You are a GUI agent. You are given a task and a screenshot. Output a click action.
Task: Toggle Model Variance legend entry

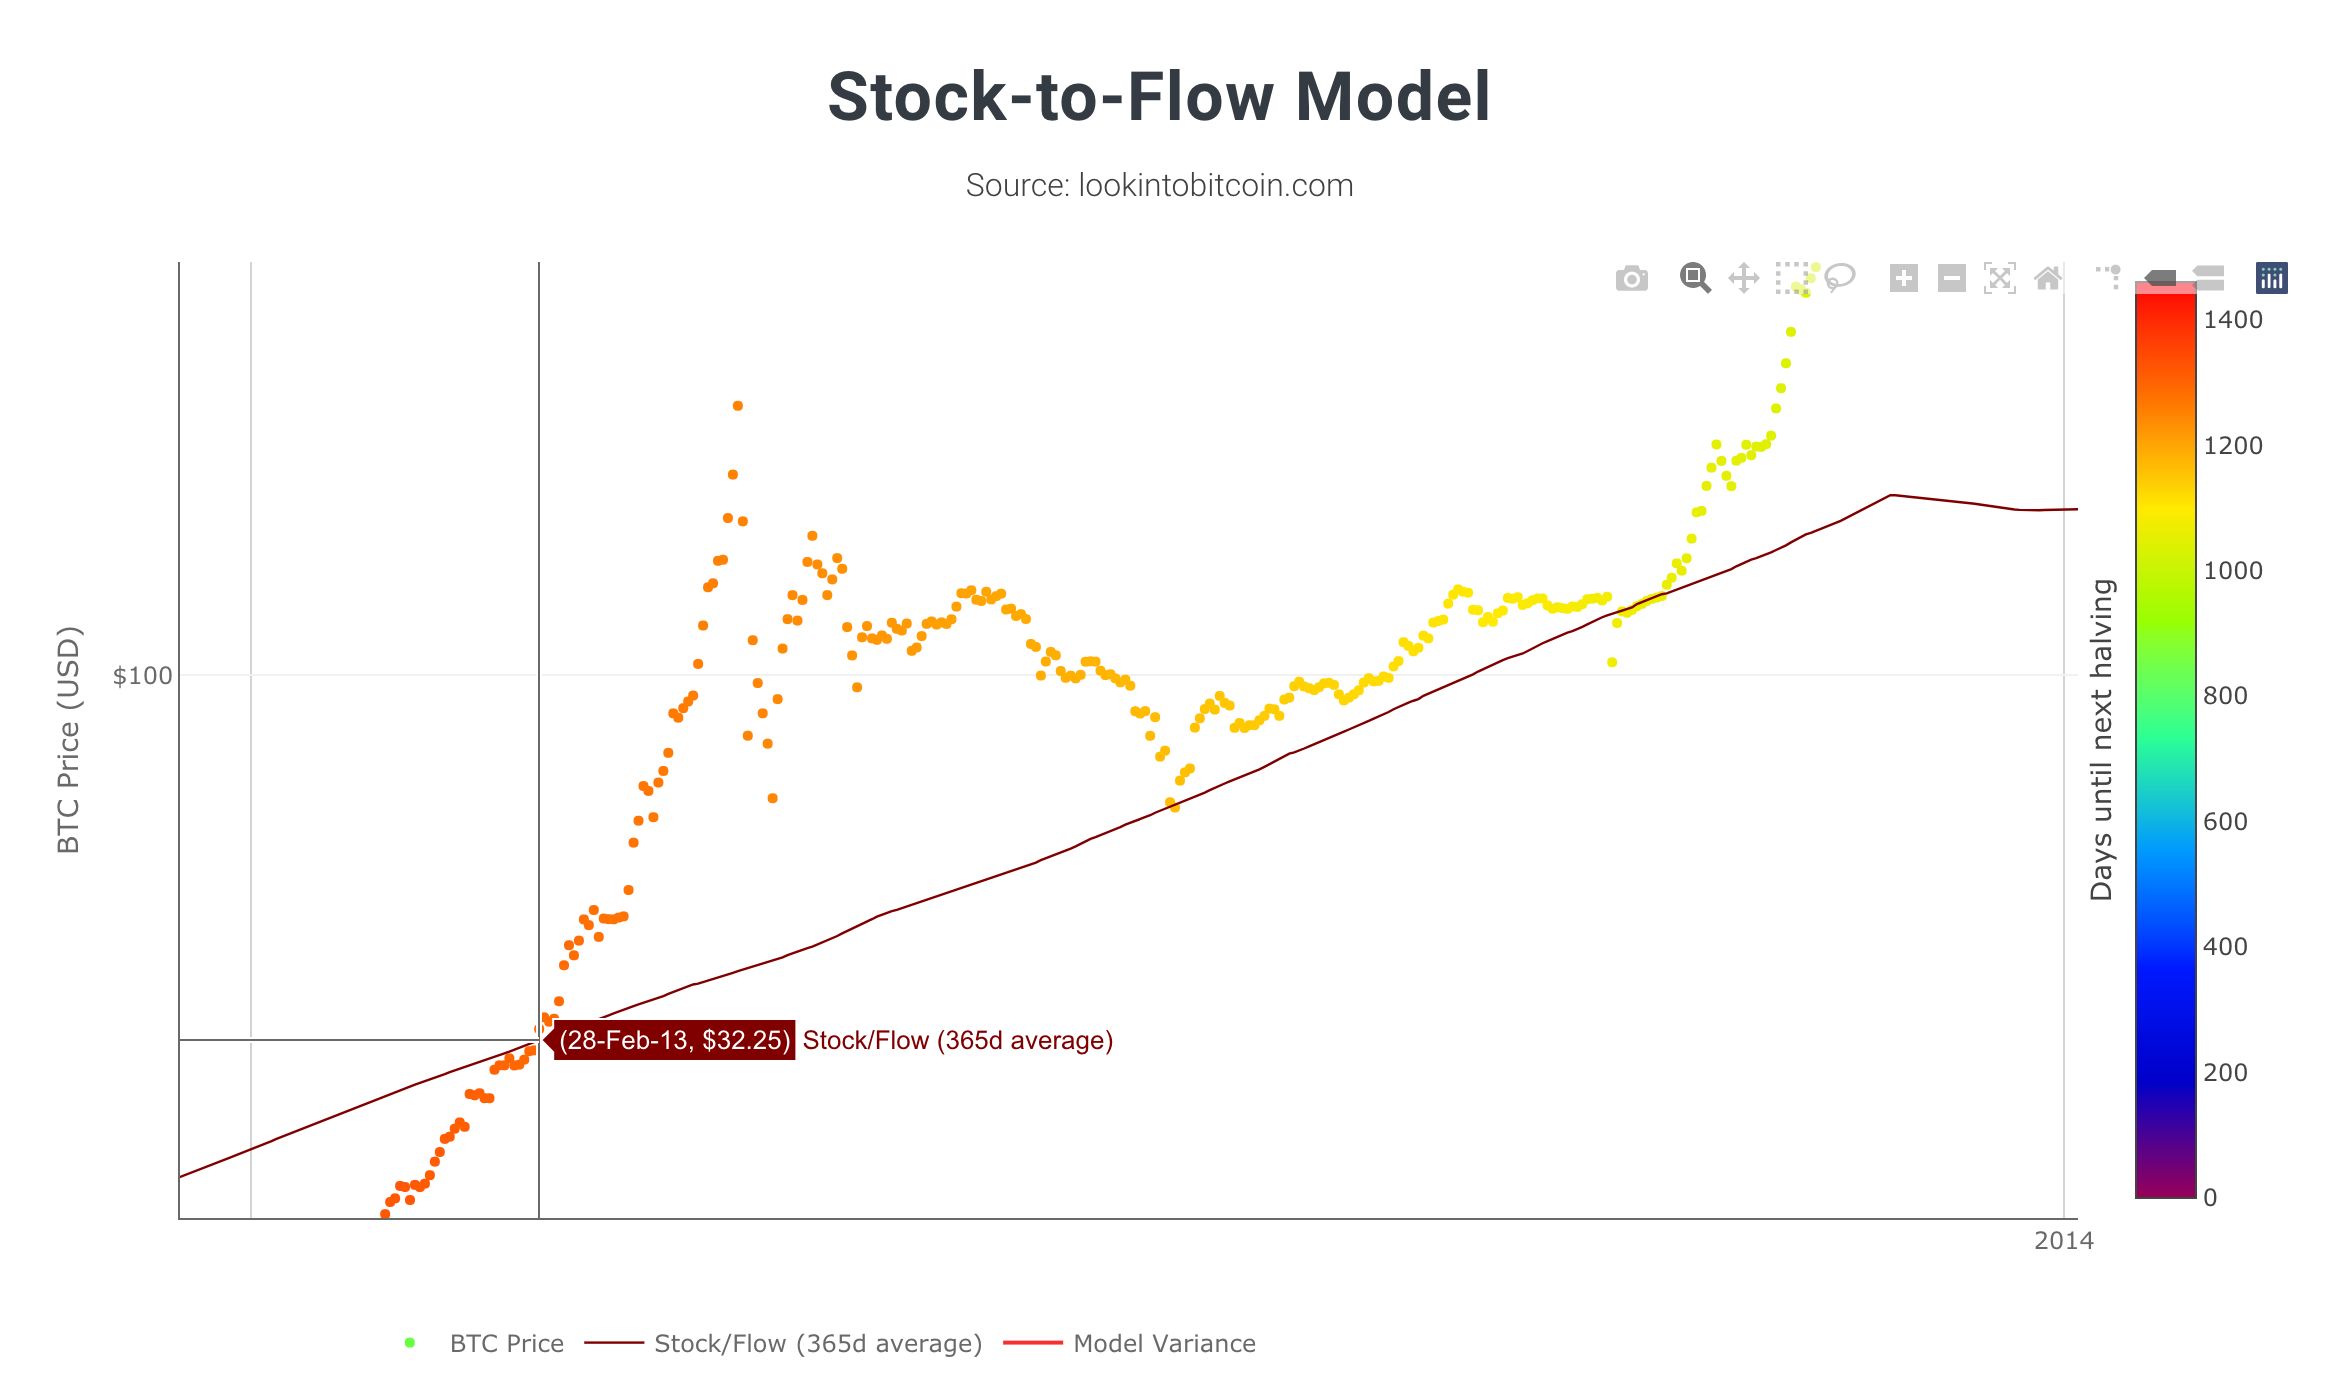[1163, 1343]
